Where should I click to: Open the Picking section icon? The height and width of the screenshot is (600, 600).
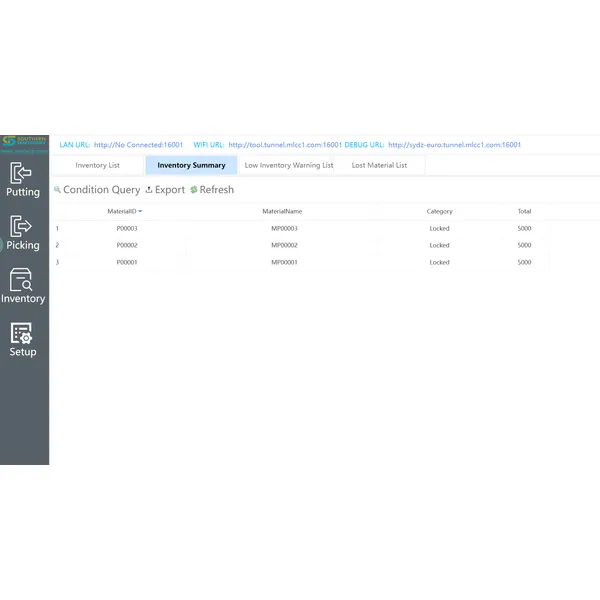tap(21, 226)
